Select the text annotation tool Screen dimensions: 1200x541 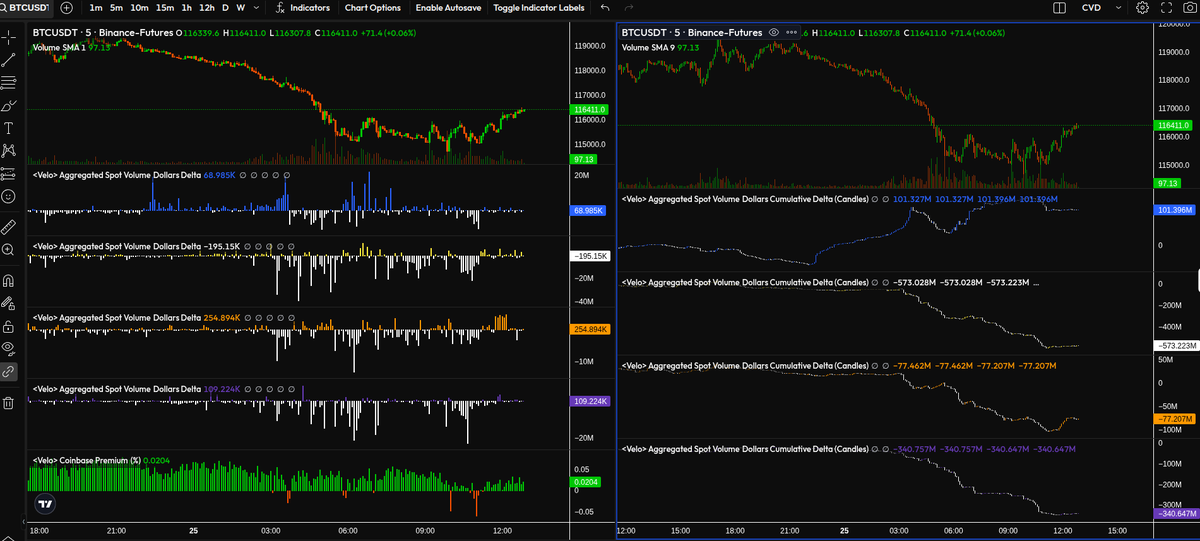[9, 128]
